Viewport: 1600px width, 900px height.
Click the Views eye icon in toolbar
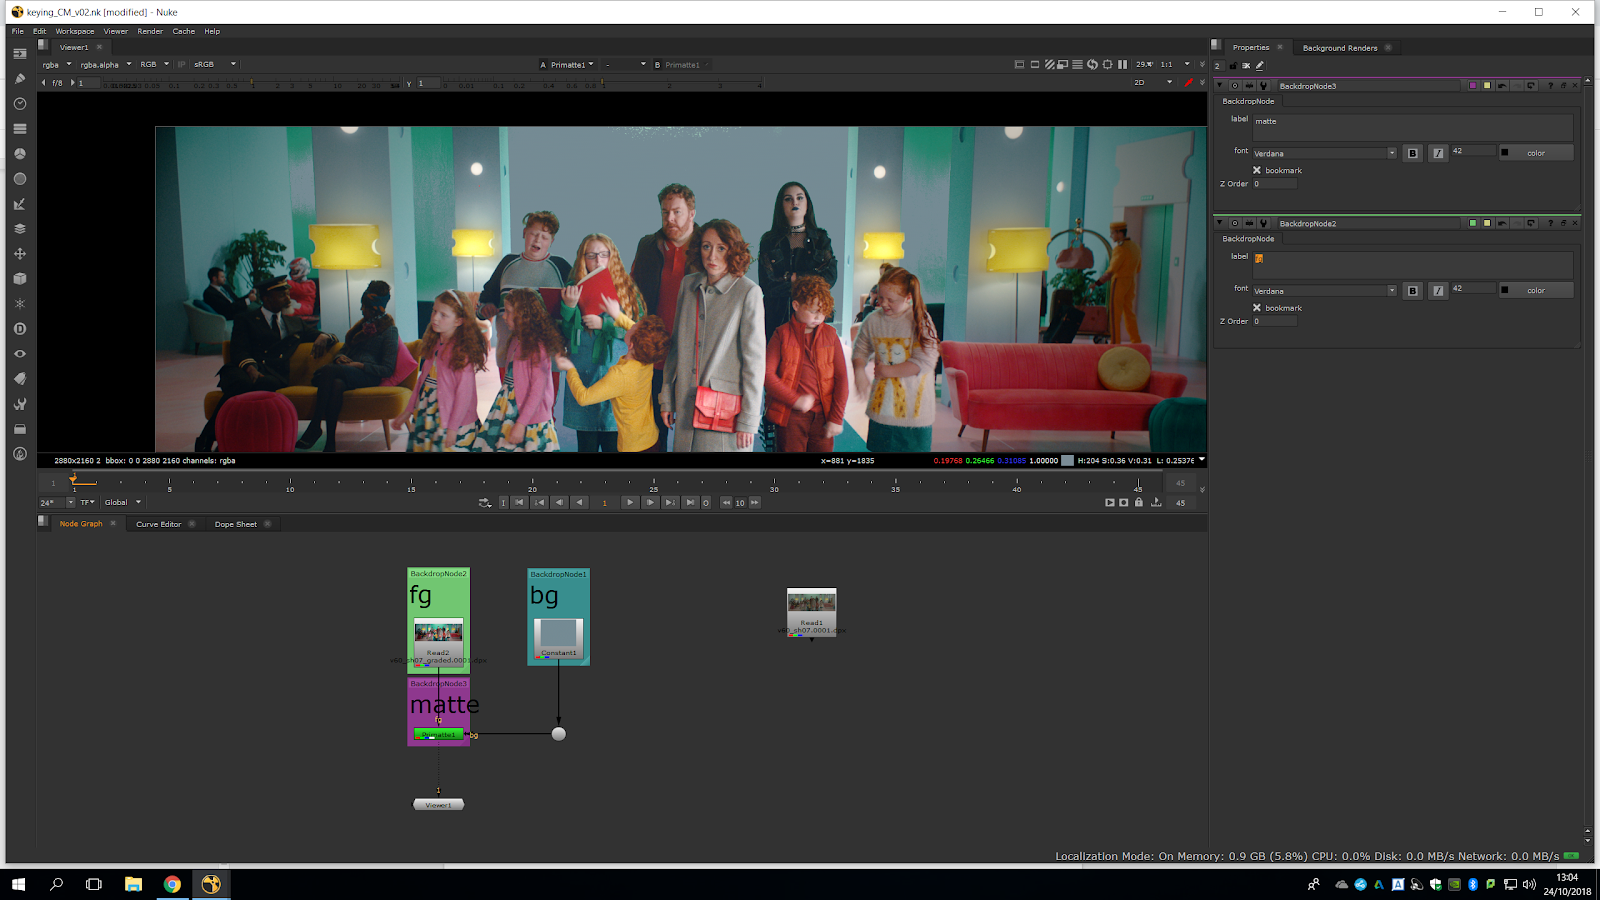[x=19, y=354]
